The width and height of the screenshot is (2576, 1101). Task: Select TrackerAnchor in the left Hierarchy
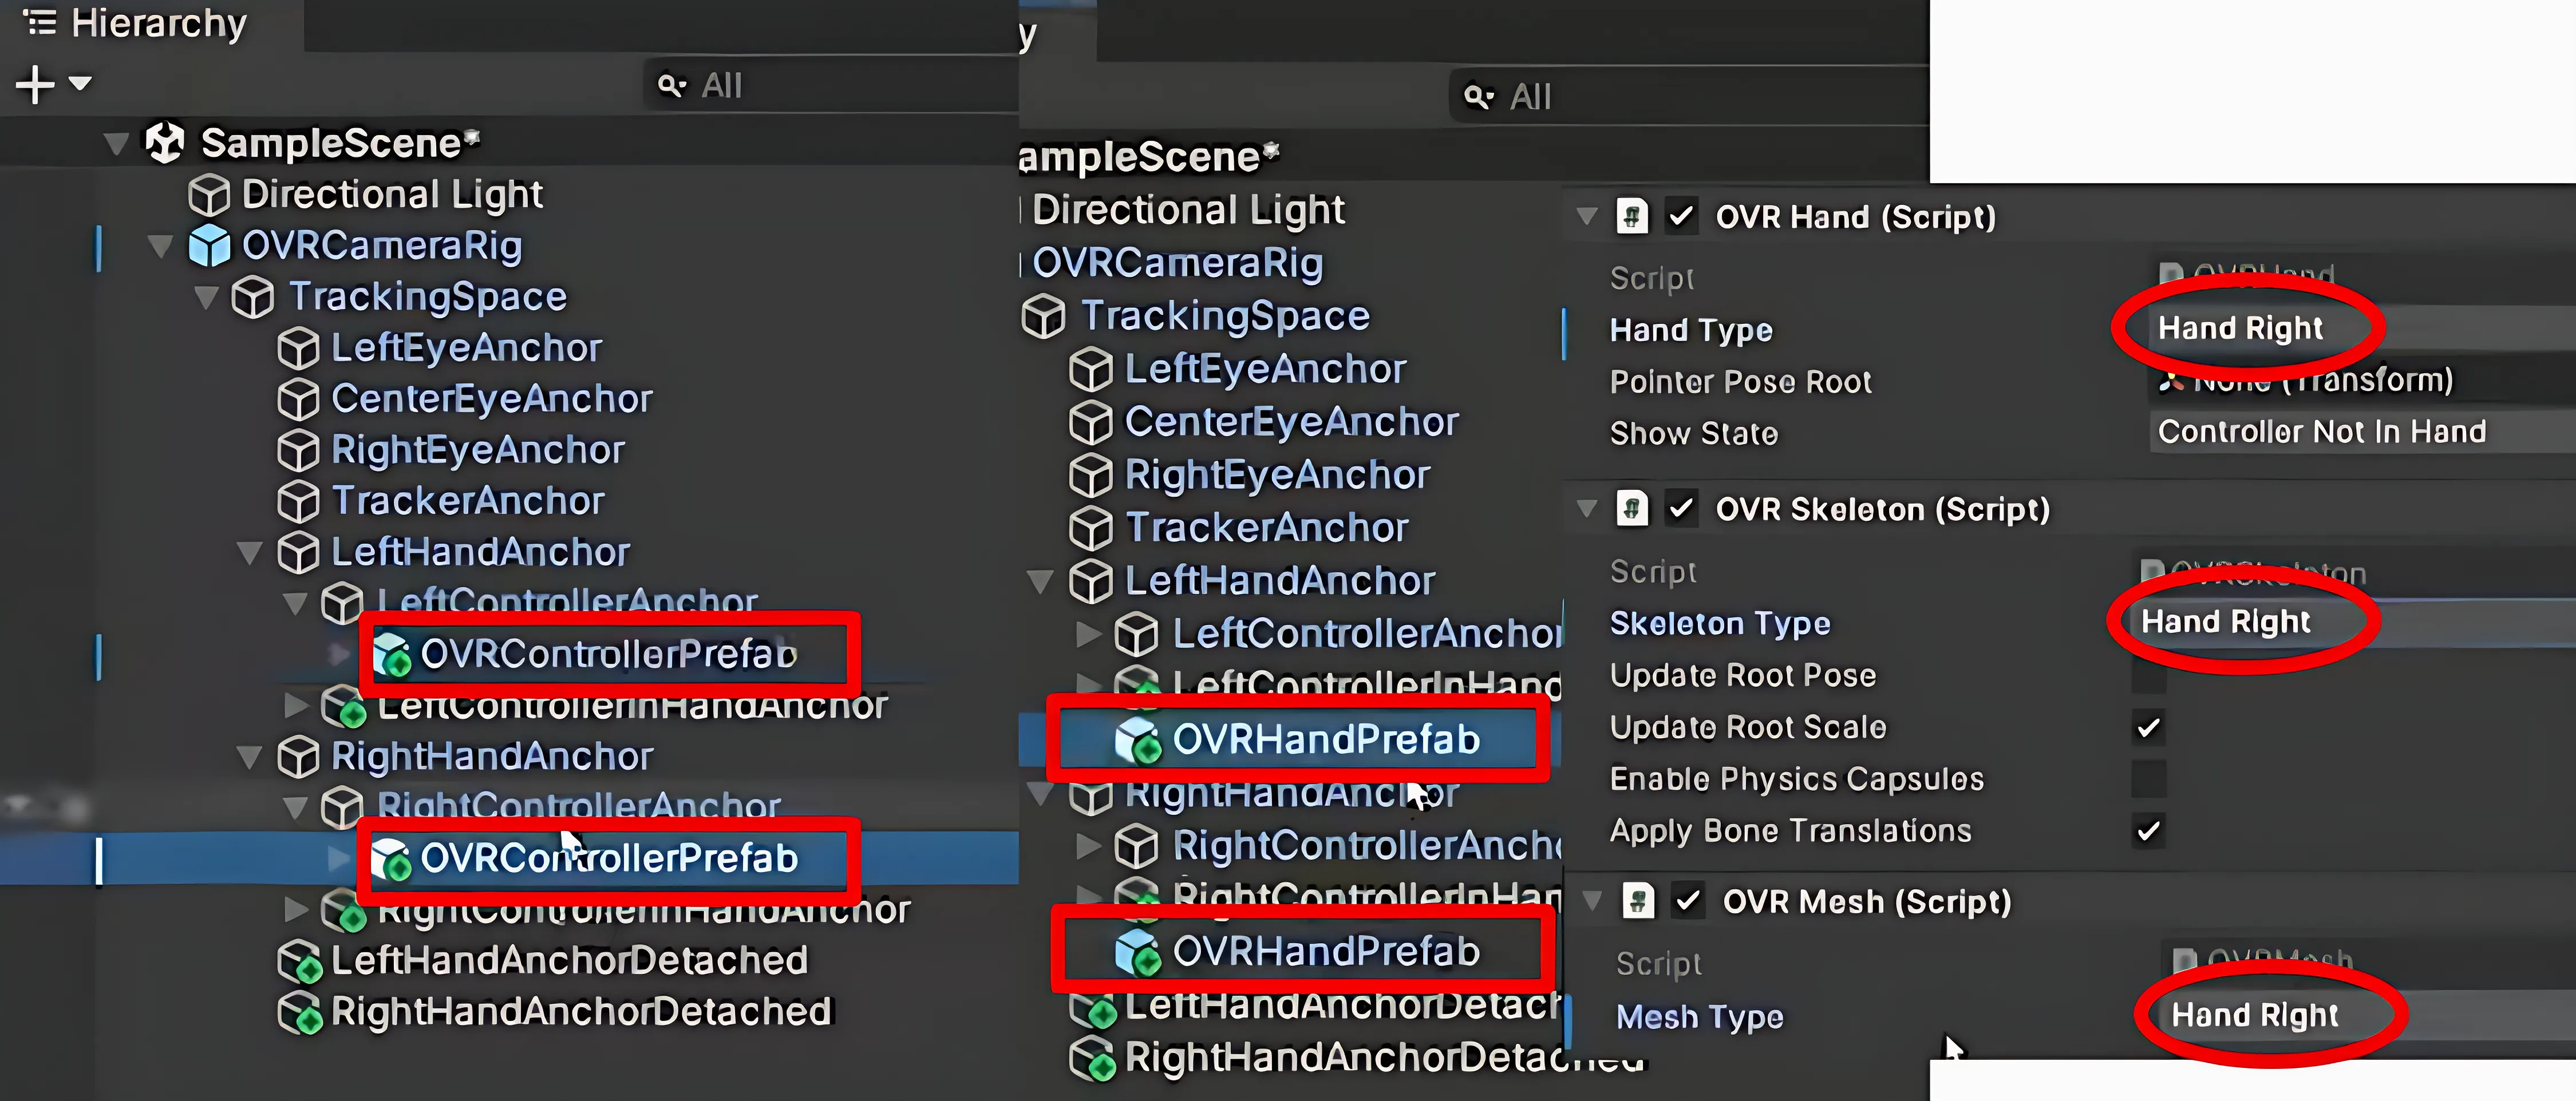pyautogui.click(x=467, y=501)
